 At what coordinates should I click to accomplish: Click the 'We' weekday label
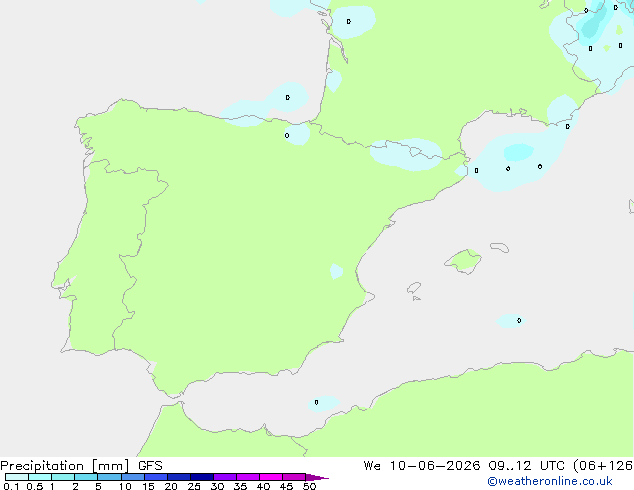(x=372, y=466)
